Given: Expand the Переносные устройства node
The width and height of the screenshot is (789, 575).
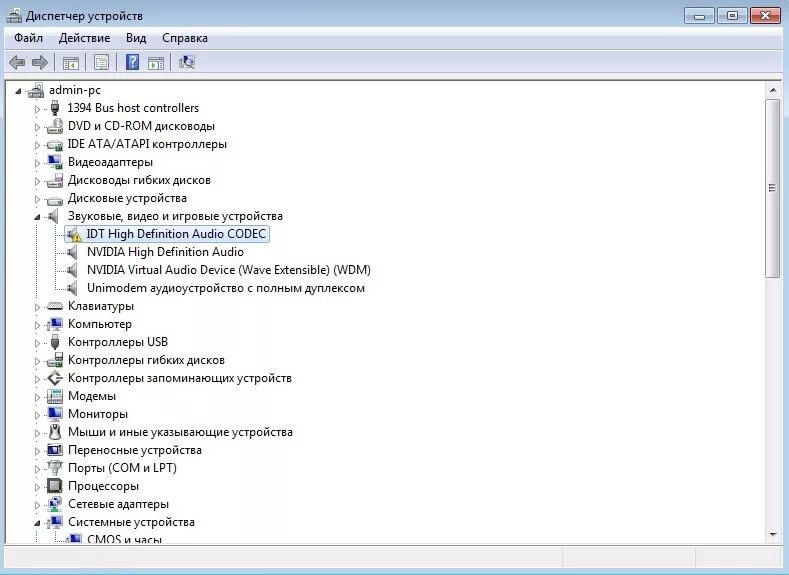Looking at the screenshot, I should 37,451.
